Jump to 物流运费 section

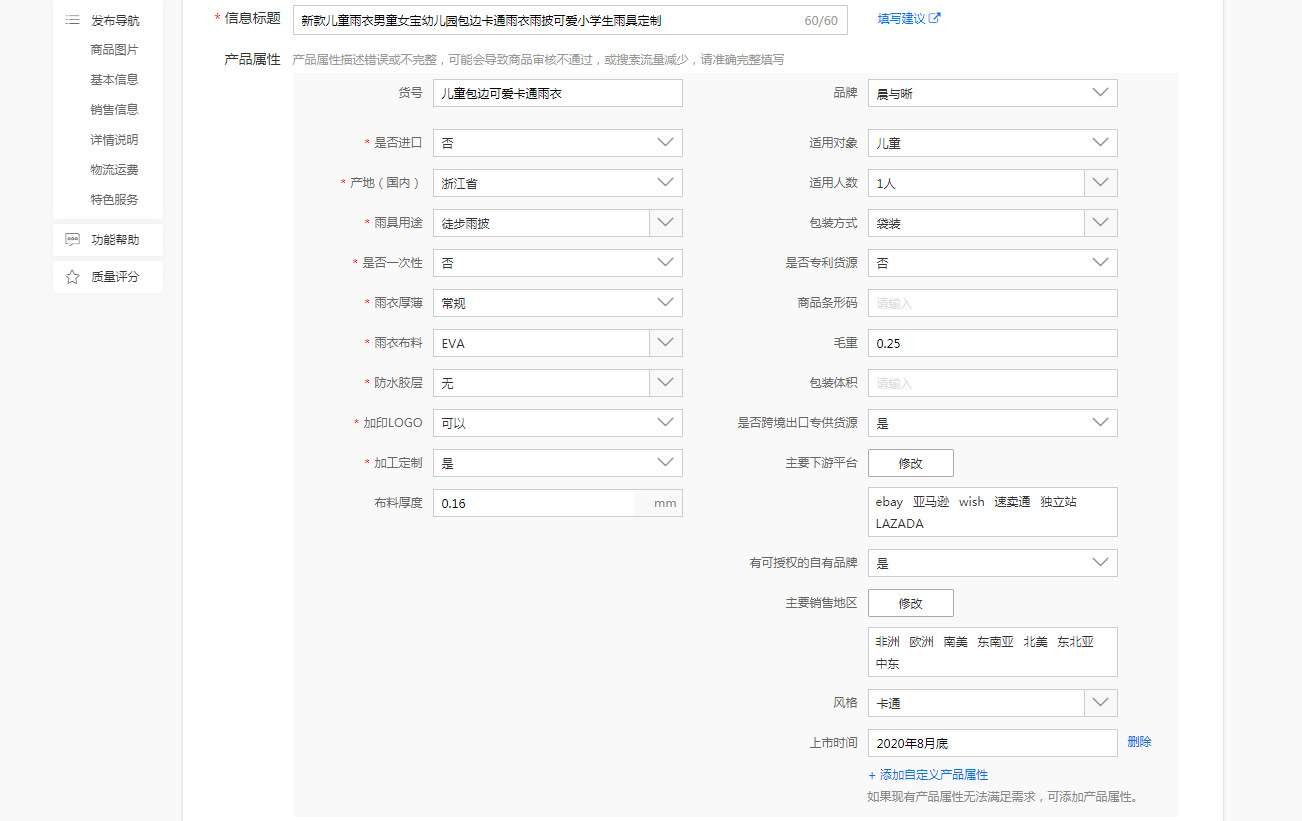(x=114, y=170)
